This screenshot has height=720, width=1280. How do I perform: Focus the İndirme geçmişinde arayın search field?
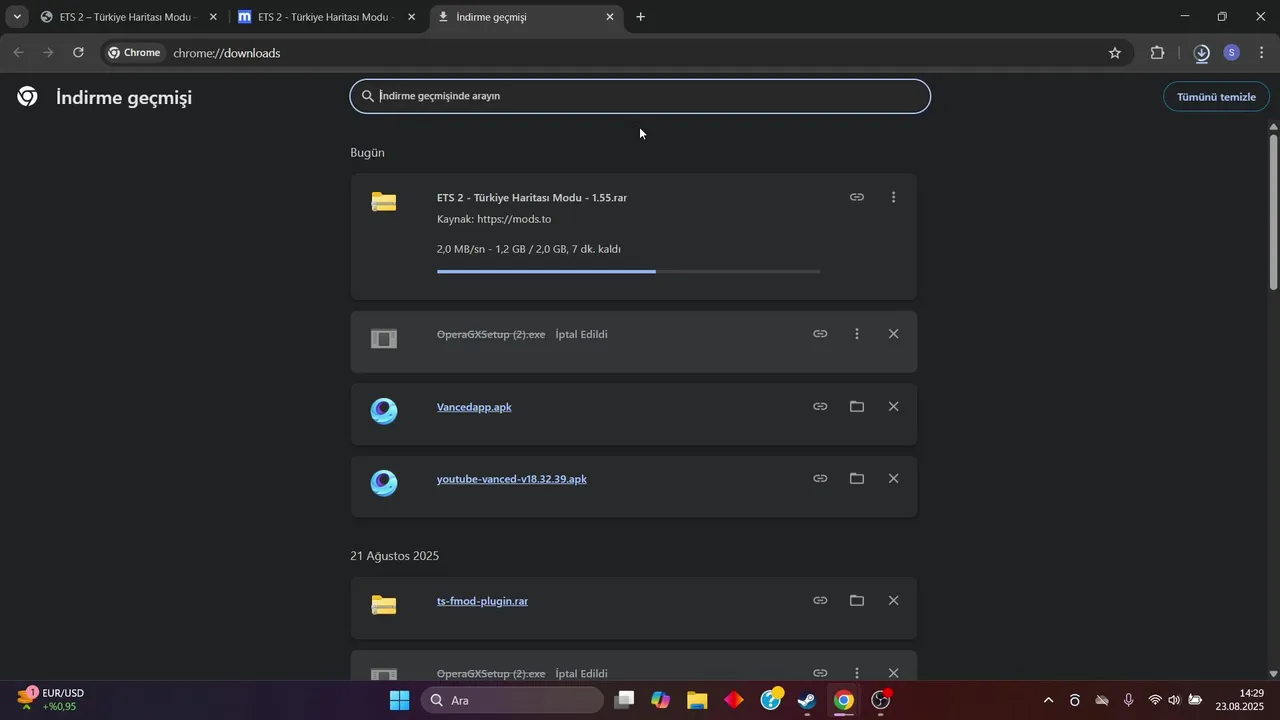tap(640, 96)
